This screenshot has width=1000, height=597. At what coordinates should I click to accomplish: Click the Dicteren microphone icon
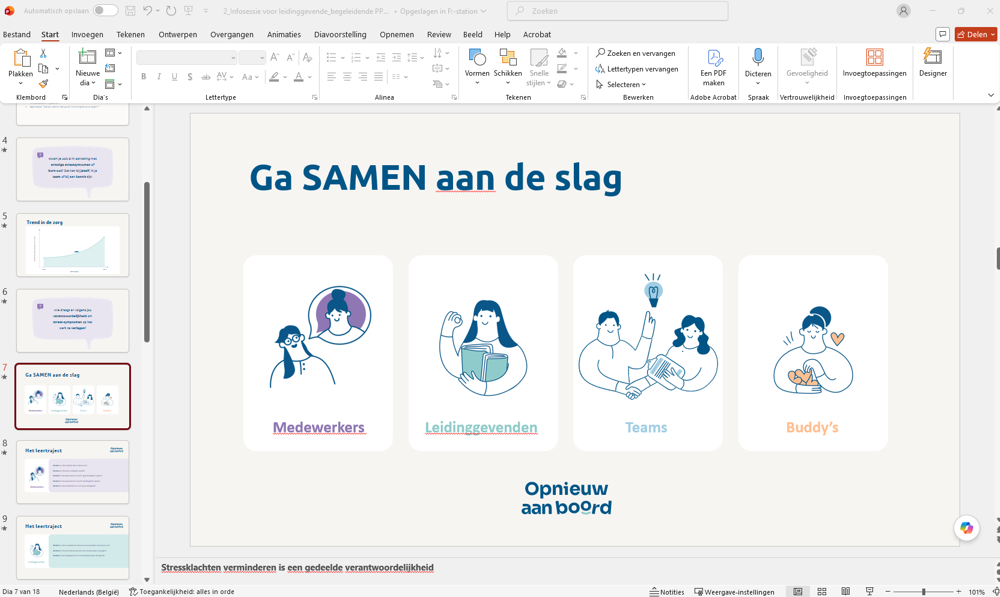pyautogui.click(x=758, y=57)
